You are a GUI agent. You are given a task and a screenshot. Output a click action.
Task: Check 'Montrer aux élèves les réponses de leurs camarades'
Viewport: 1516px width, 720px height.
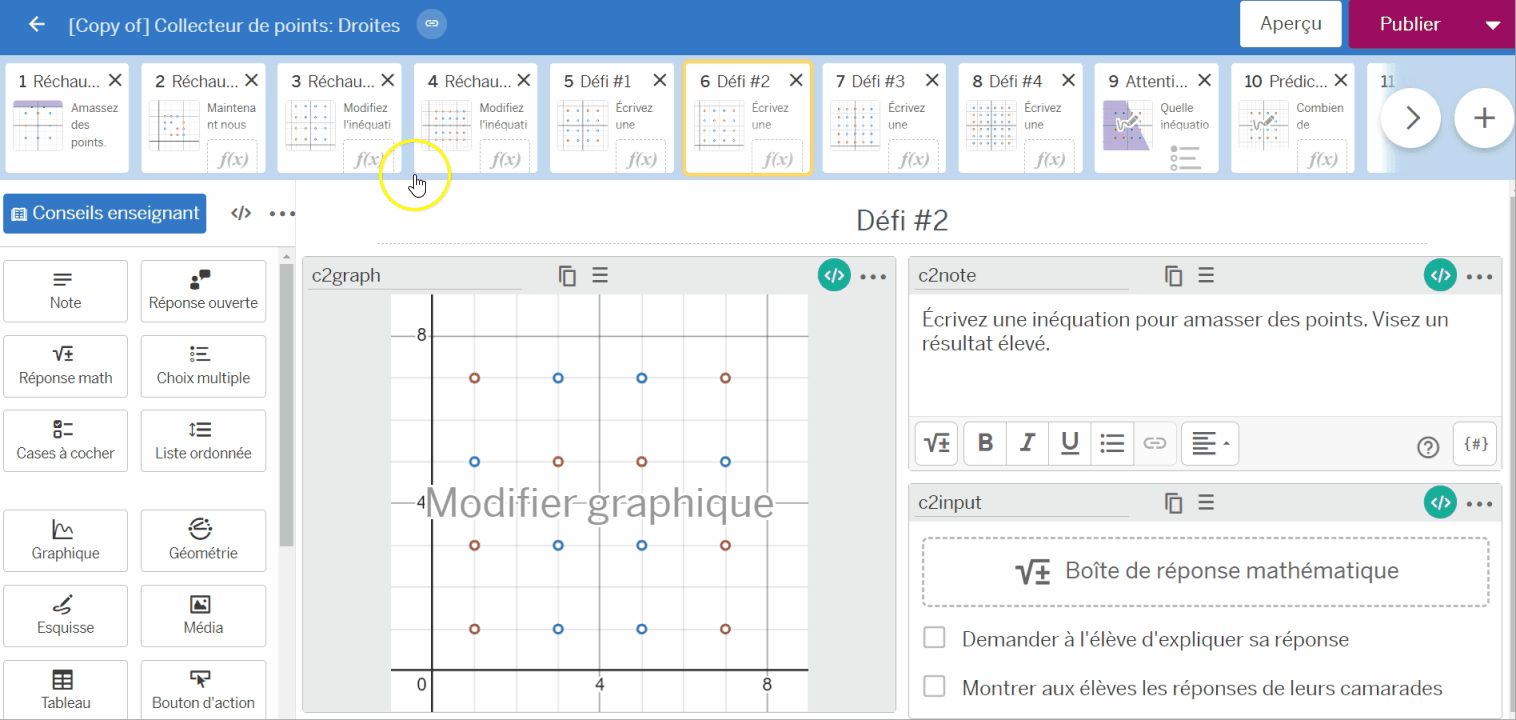(934, 686)
